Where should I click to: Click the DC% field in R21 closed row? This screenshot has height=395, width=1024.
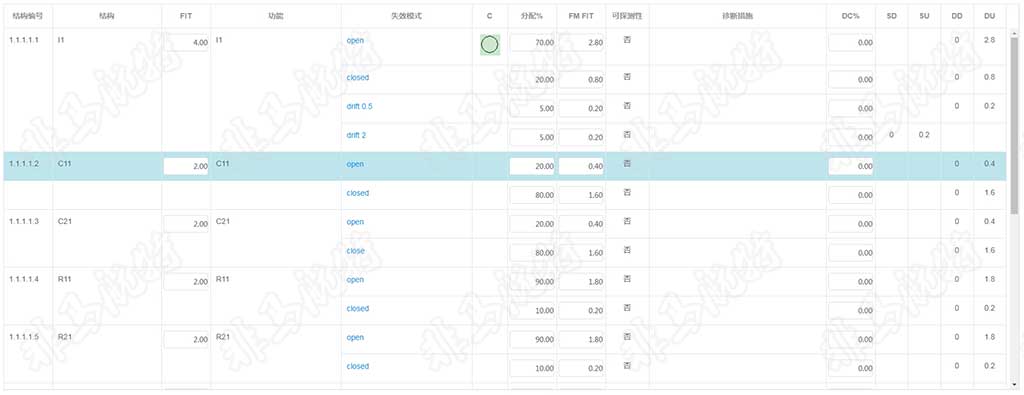pyautogui.click(x=851, y=368)
